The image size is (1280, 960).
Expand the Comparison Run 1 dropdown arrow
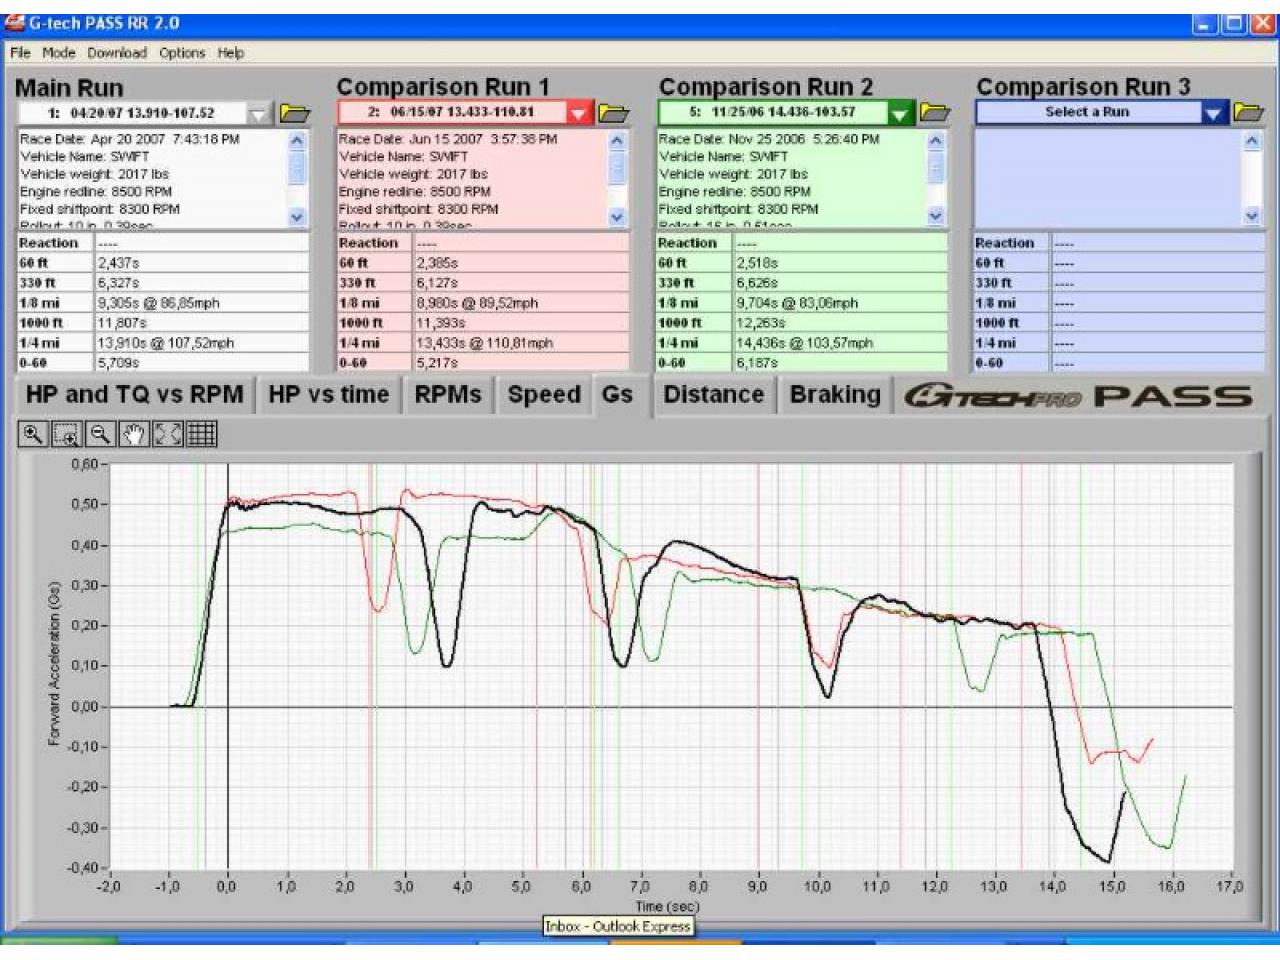point(580,113)
